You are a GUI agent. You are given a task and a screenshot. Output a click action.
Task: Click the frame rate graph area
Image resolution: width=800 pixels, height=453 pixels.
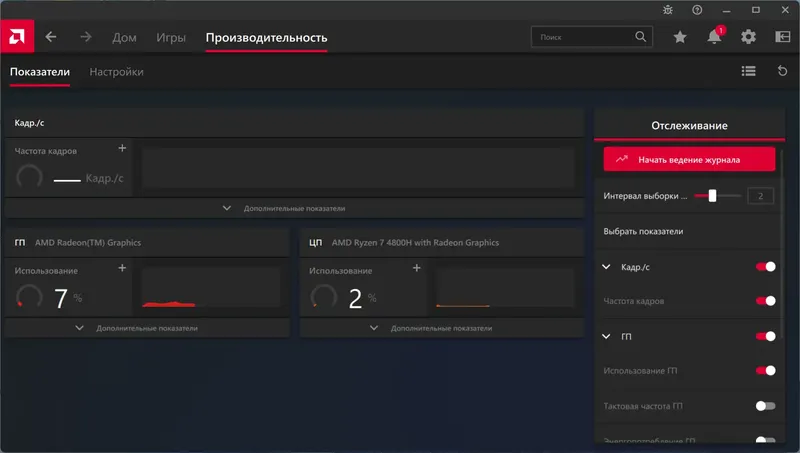(x=358, y=168)
